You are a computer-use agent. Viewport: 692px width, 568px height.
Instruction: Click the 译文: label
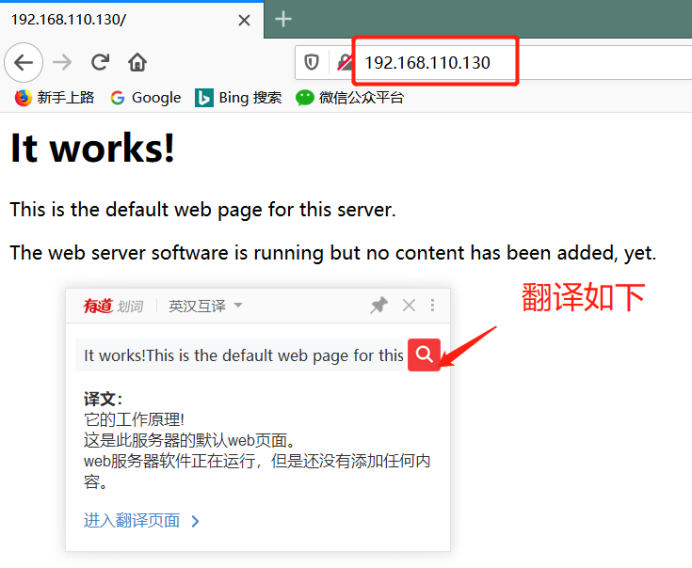point(103,399)
